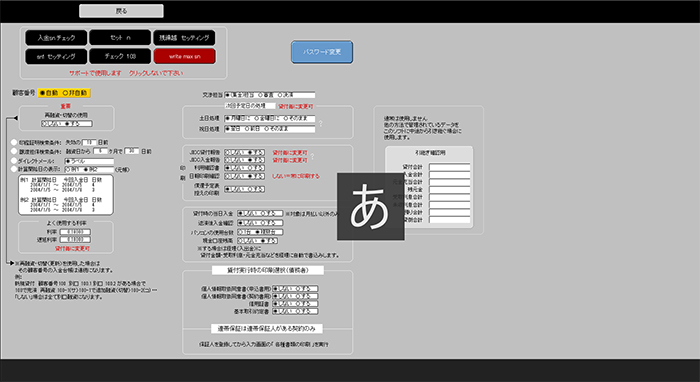This screenshot has height=382, width=700.
Task: Click the 利率 input field
Action: [x=75, y=232]
